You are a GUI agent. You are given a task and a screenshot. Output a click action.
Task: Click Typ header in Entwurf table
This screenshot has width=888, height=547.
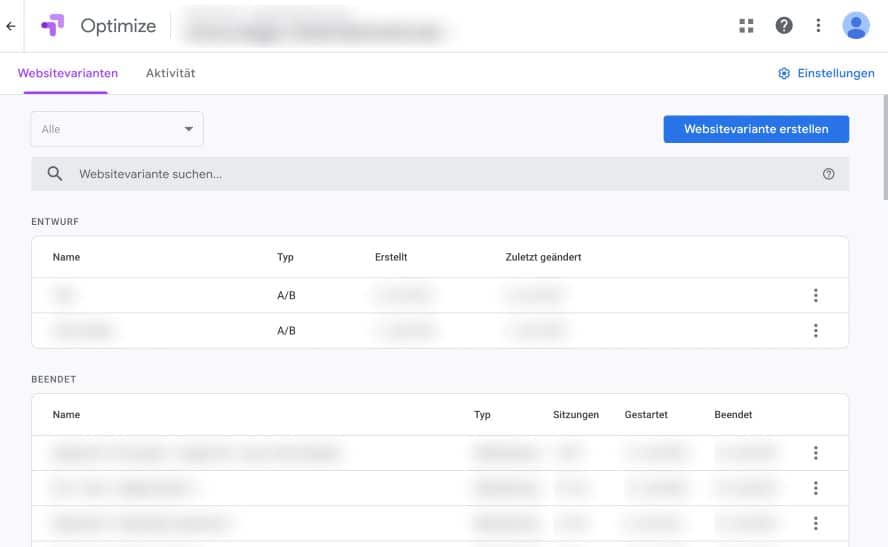pyautogui.click(x=285, y=257)
